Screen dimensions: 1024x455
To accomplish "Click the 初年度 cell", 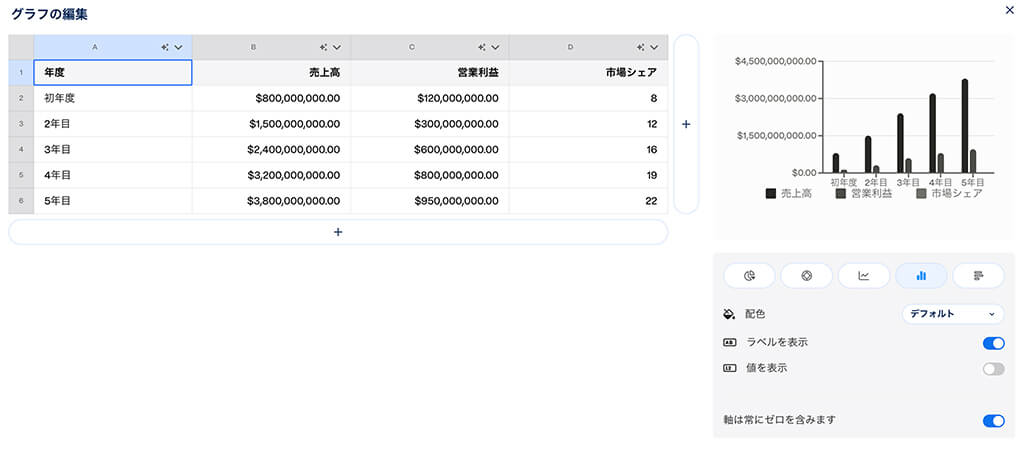I will [x=113, y=99].
